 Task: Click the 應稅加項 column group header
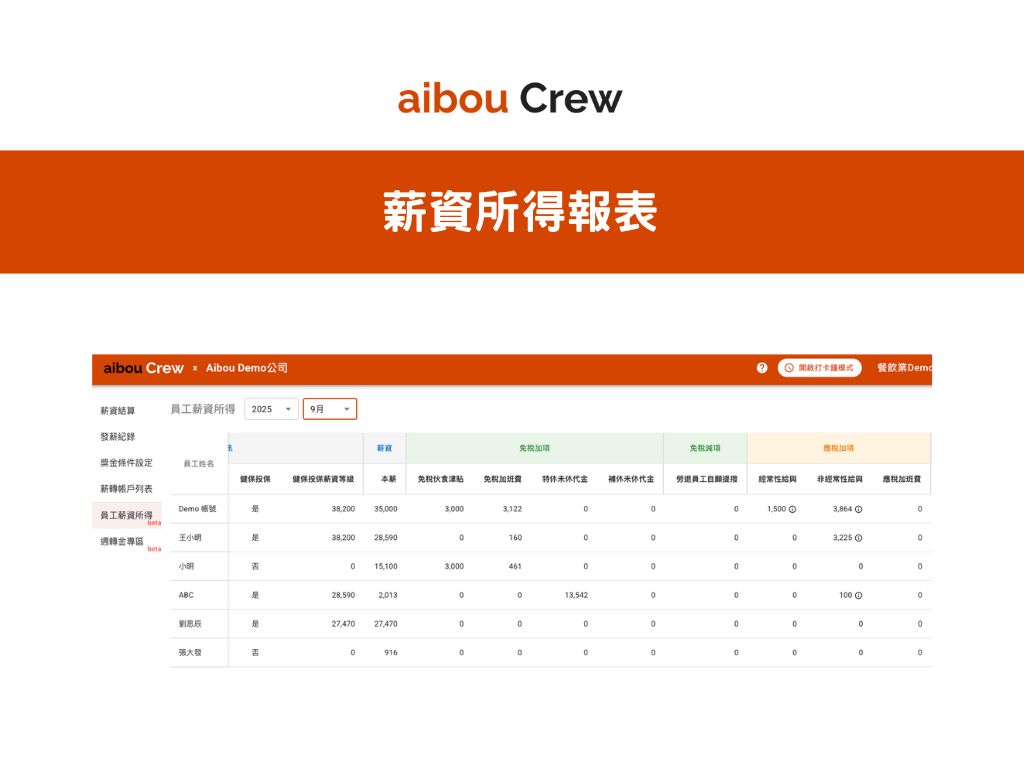point(839,448)
